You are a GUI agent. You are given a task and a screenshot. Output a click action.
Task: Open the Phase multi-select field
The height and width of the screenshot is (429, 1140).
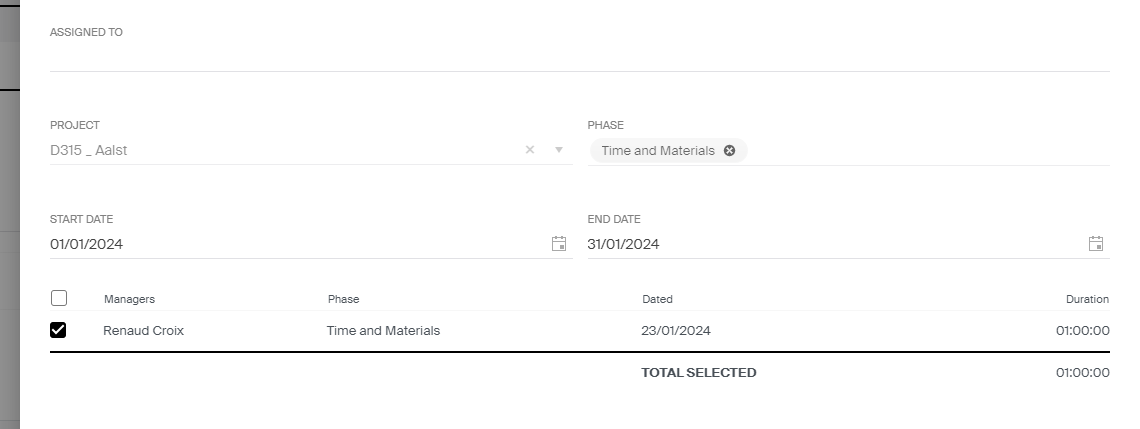pos(927,151)
